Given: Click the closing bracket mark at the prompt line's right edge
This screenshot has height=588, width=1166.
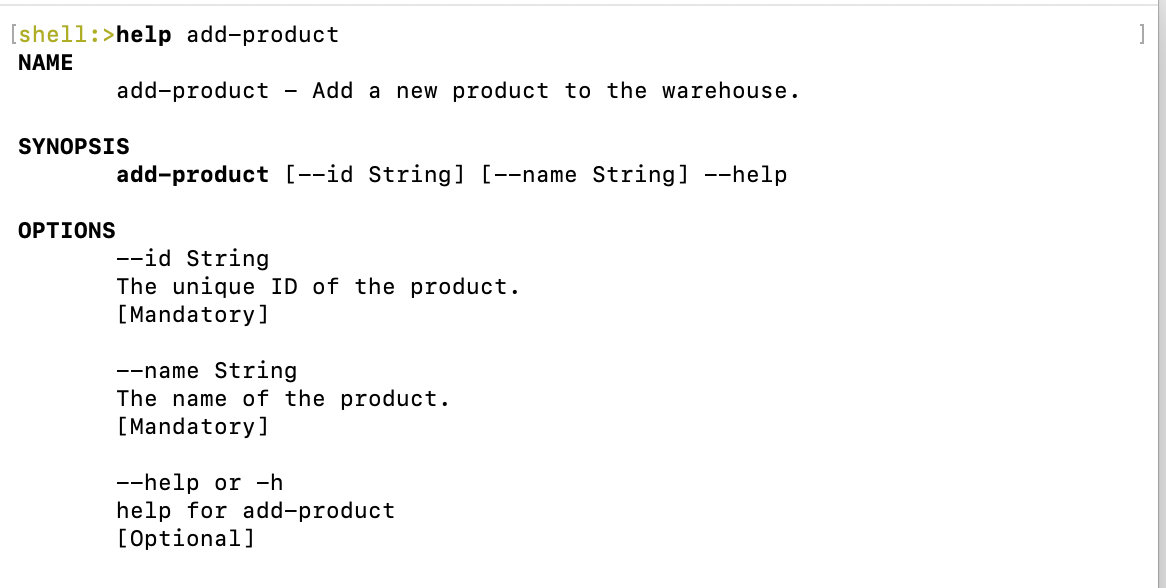Looking at the screenshot, I should click(x=1142, y=35).
